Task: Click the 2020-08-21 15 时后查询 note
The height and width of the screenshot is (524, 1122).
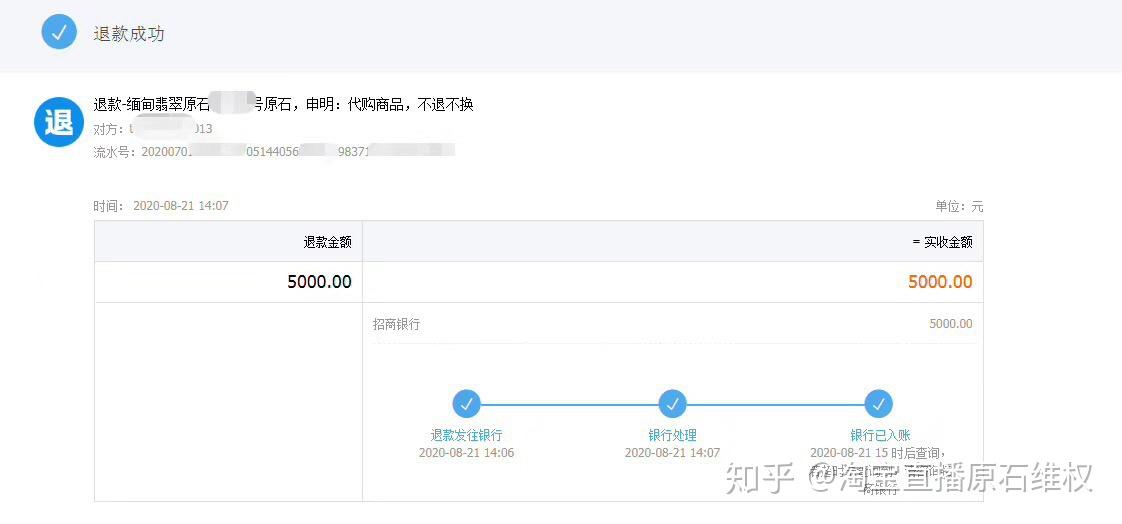Action: pos(879,453)
